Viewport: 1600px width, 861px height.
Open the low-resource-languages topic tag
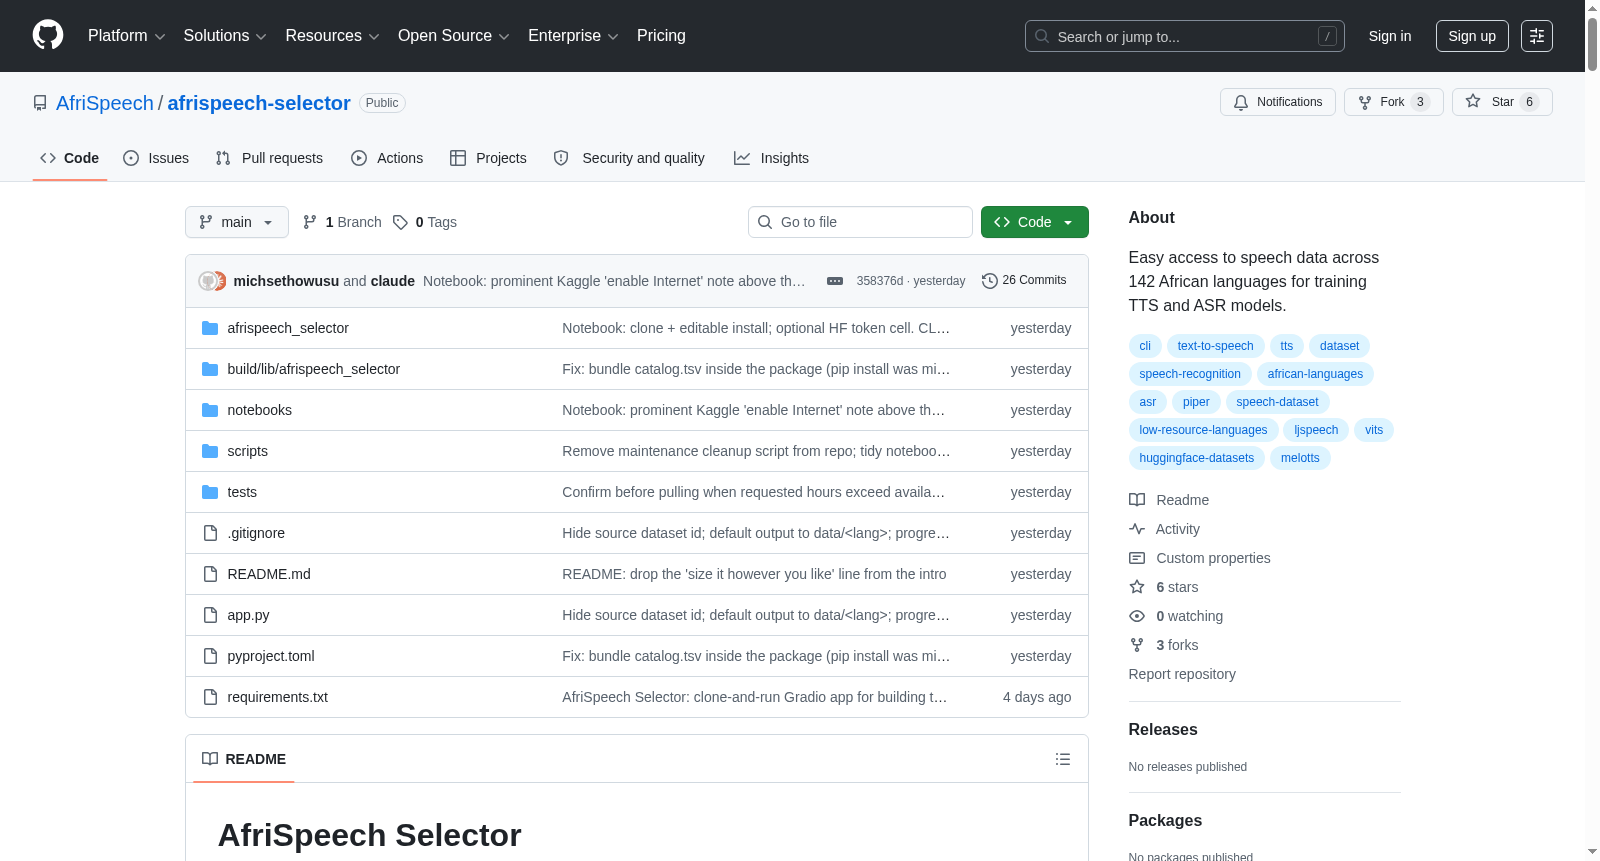(1203, 430)
